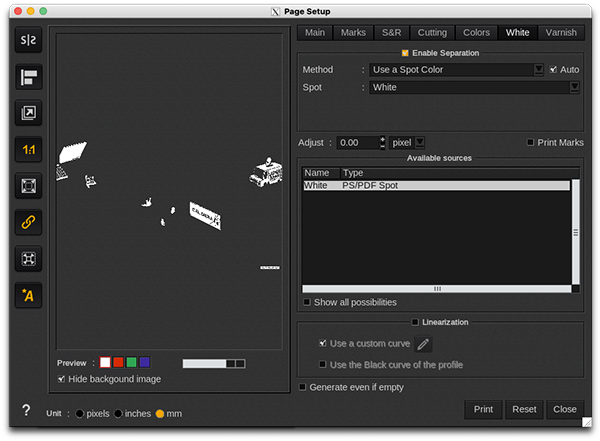This screenshot has width=600, height=441.
Task: Toggle the Enable Separation checkbox
Action: tap(405, 52)
